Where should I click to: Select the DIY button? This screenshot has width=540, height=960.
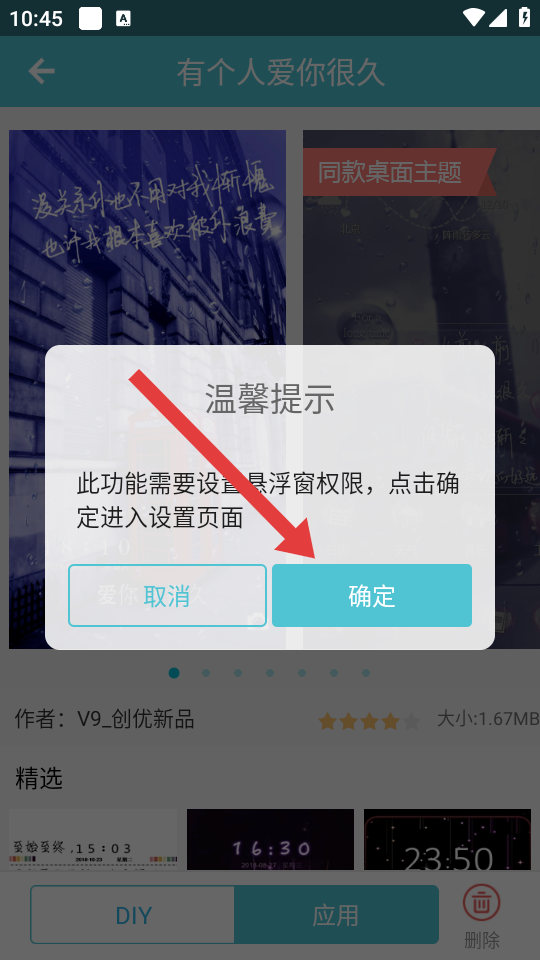click(133, 915)
